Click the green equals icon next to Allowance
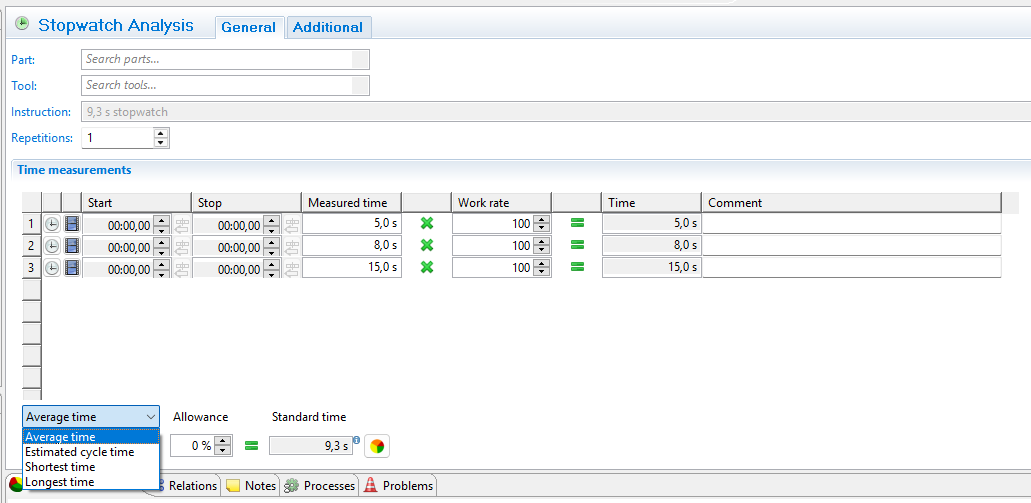 click(x=251, y=446)
